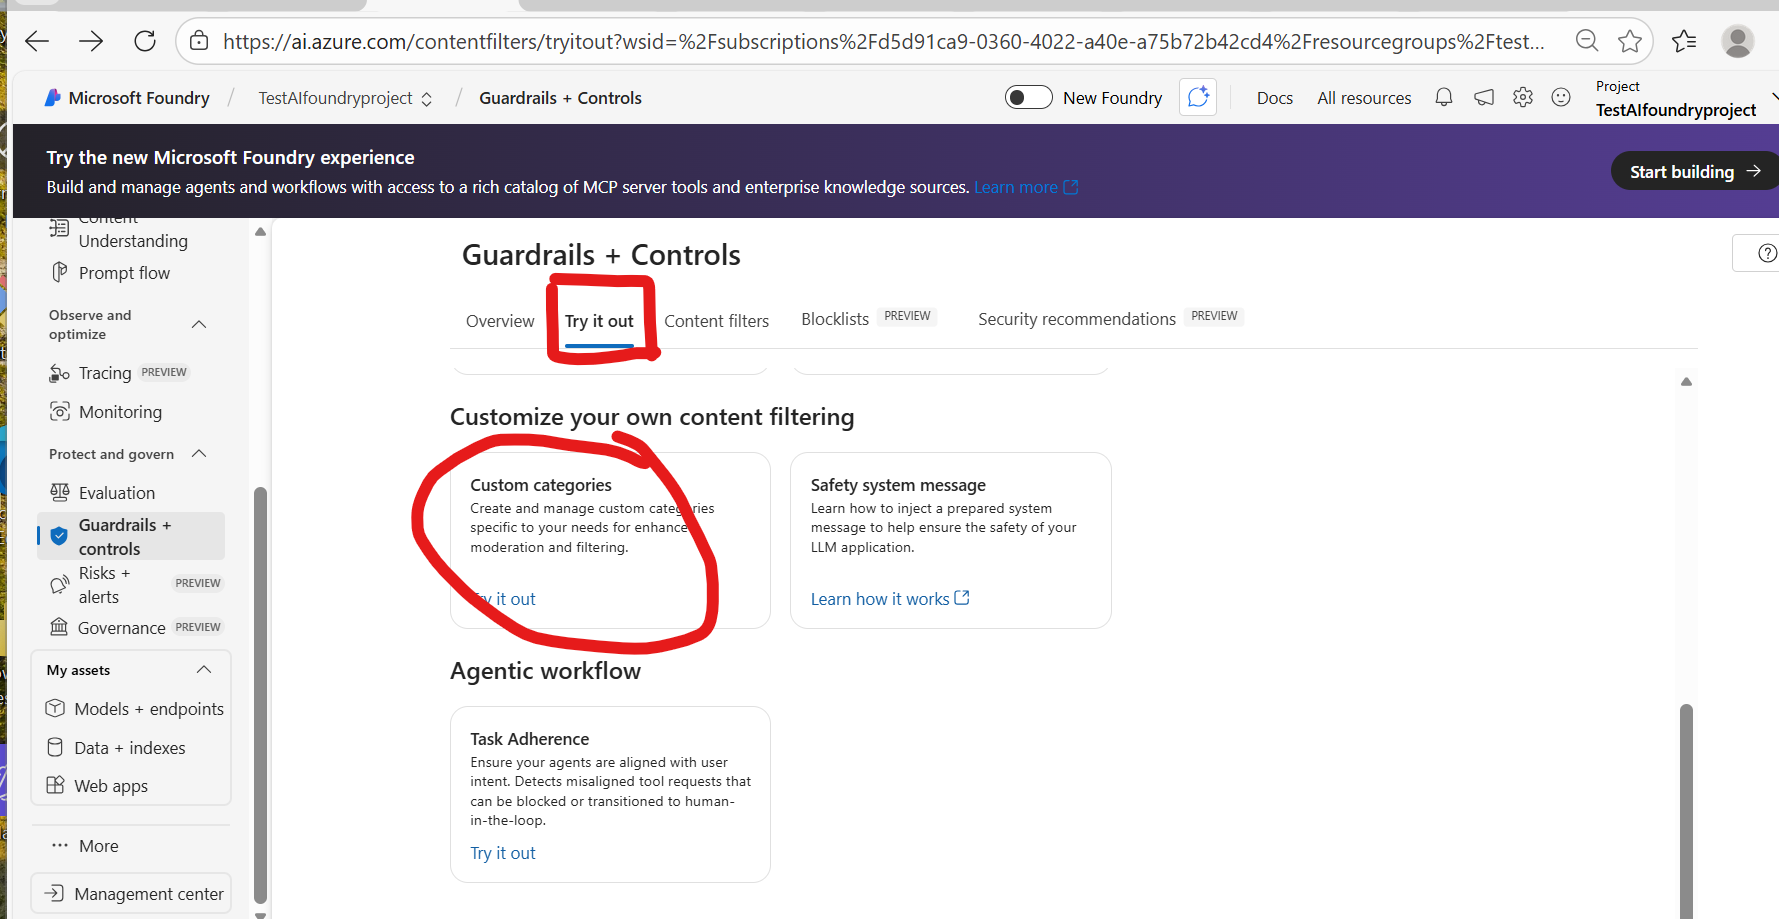
Task: Switch to the Blocklists tab
Action: point(835,319)
